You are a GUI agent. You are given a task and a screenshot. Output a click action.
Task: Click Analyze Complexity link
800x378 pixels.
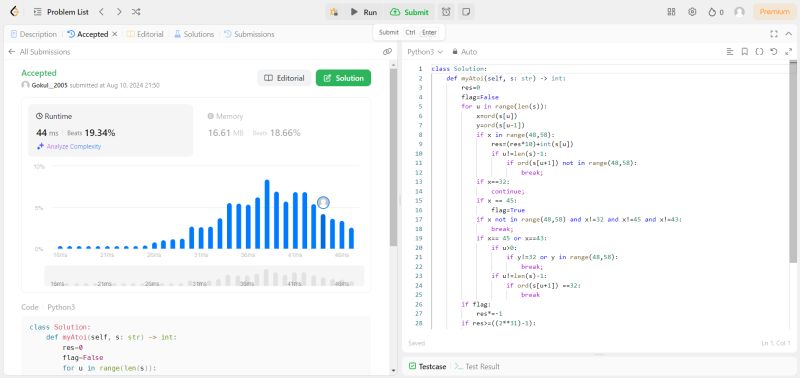point(69,146)
